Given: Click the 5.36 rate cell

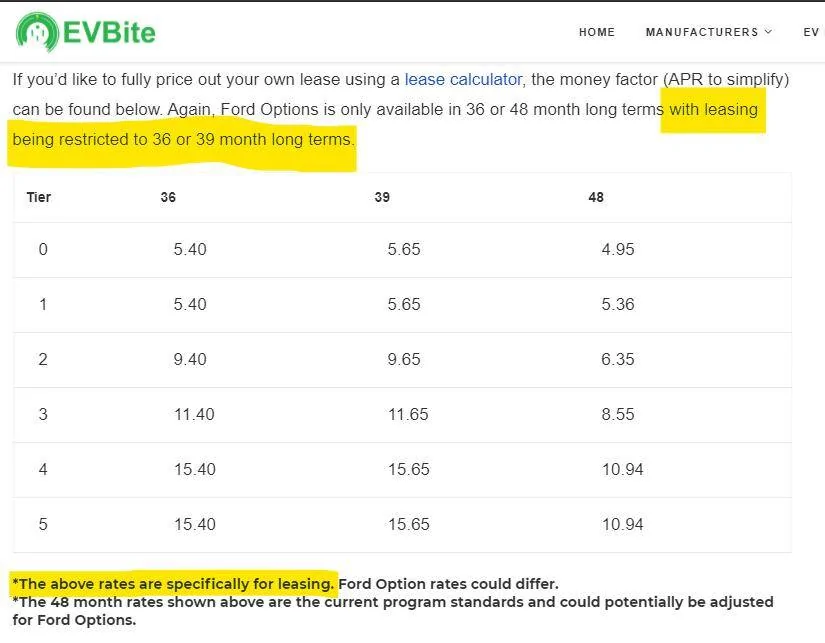Looking at the screenshot, I should pos(618,304).
